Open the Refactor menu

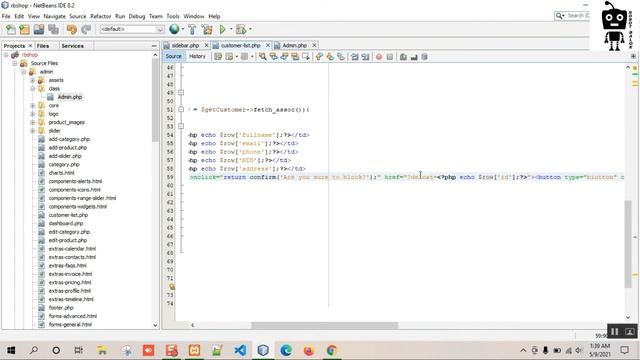click(x=100, y=16)
